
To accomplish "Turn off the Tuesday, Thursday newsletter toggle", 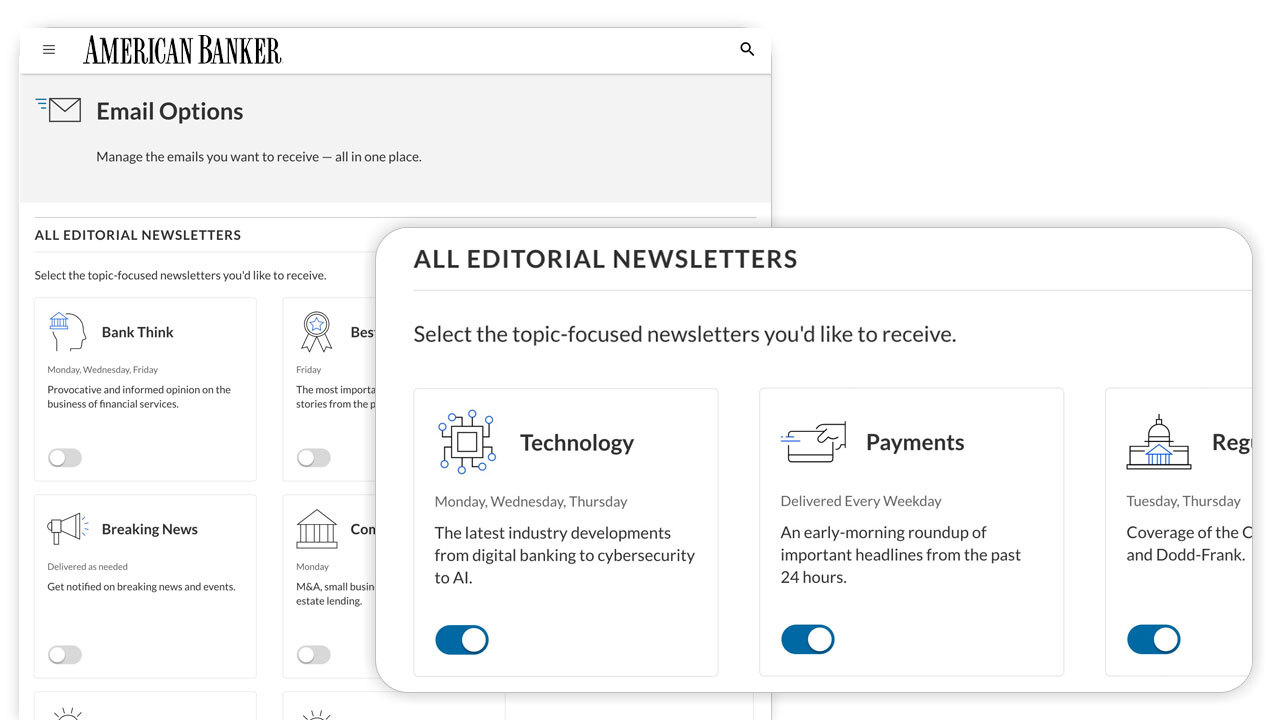I will (1154, 640).
